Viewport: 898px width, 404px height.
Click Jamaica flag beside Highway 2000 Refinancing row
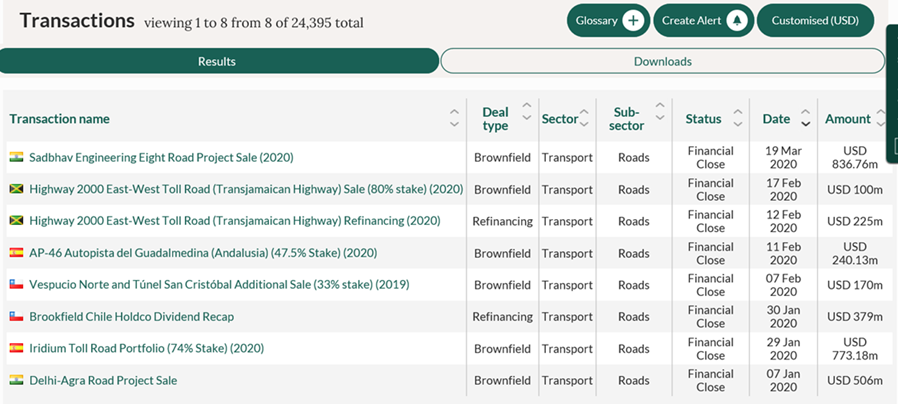click(16, 220)
